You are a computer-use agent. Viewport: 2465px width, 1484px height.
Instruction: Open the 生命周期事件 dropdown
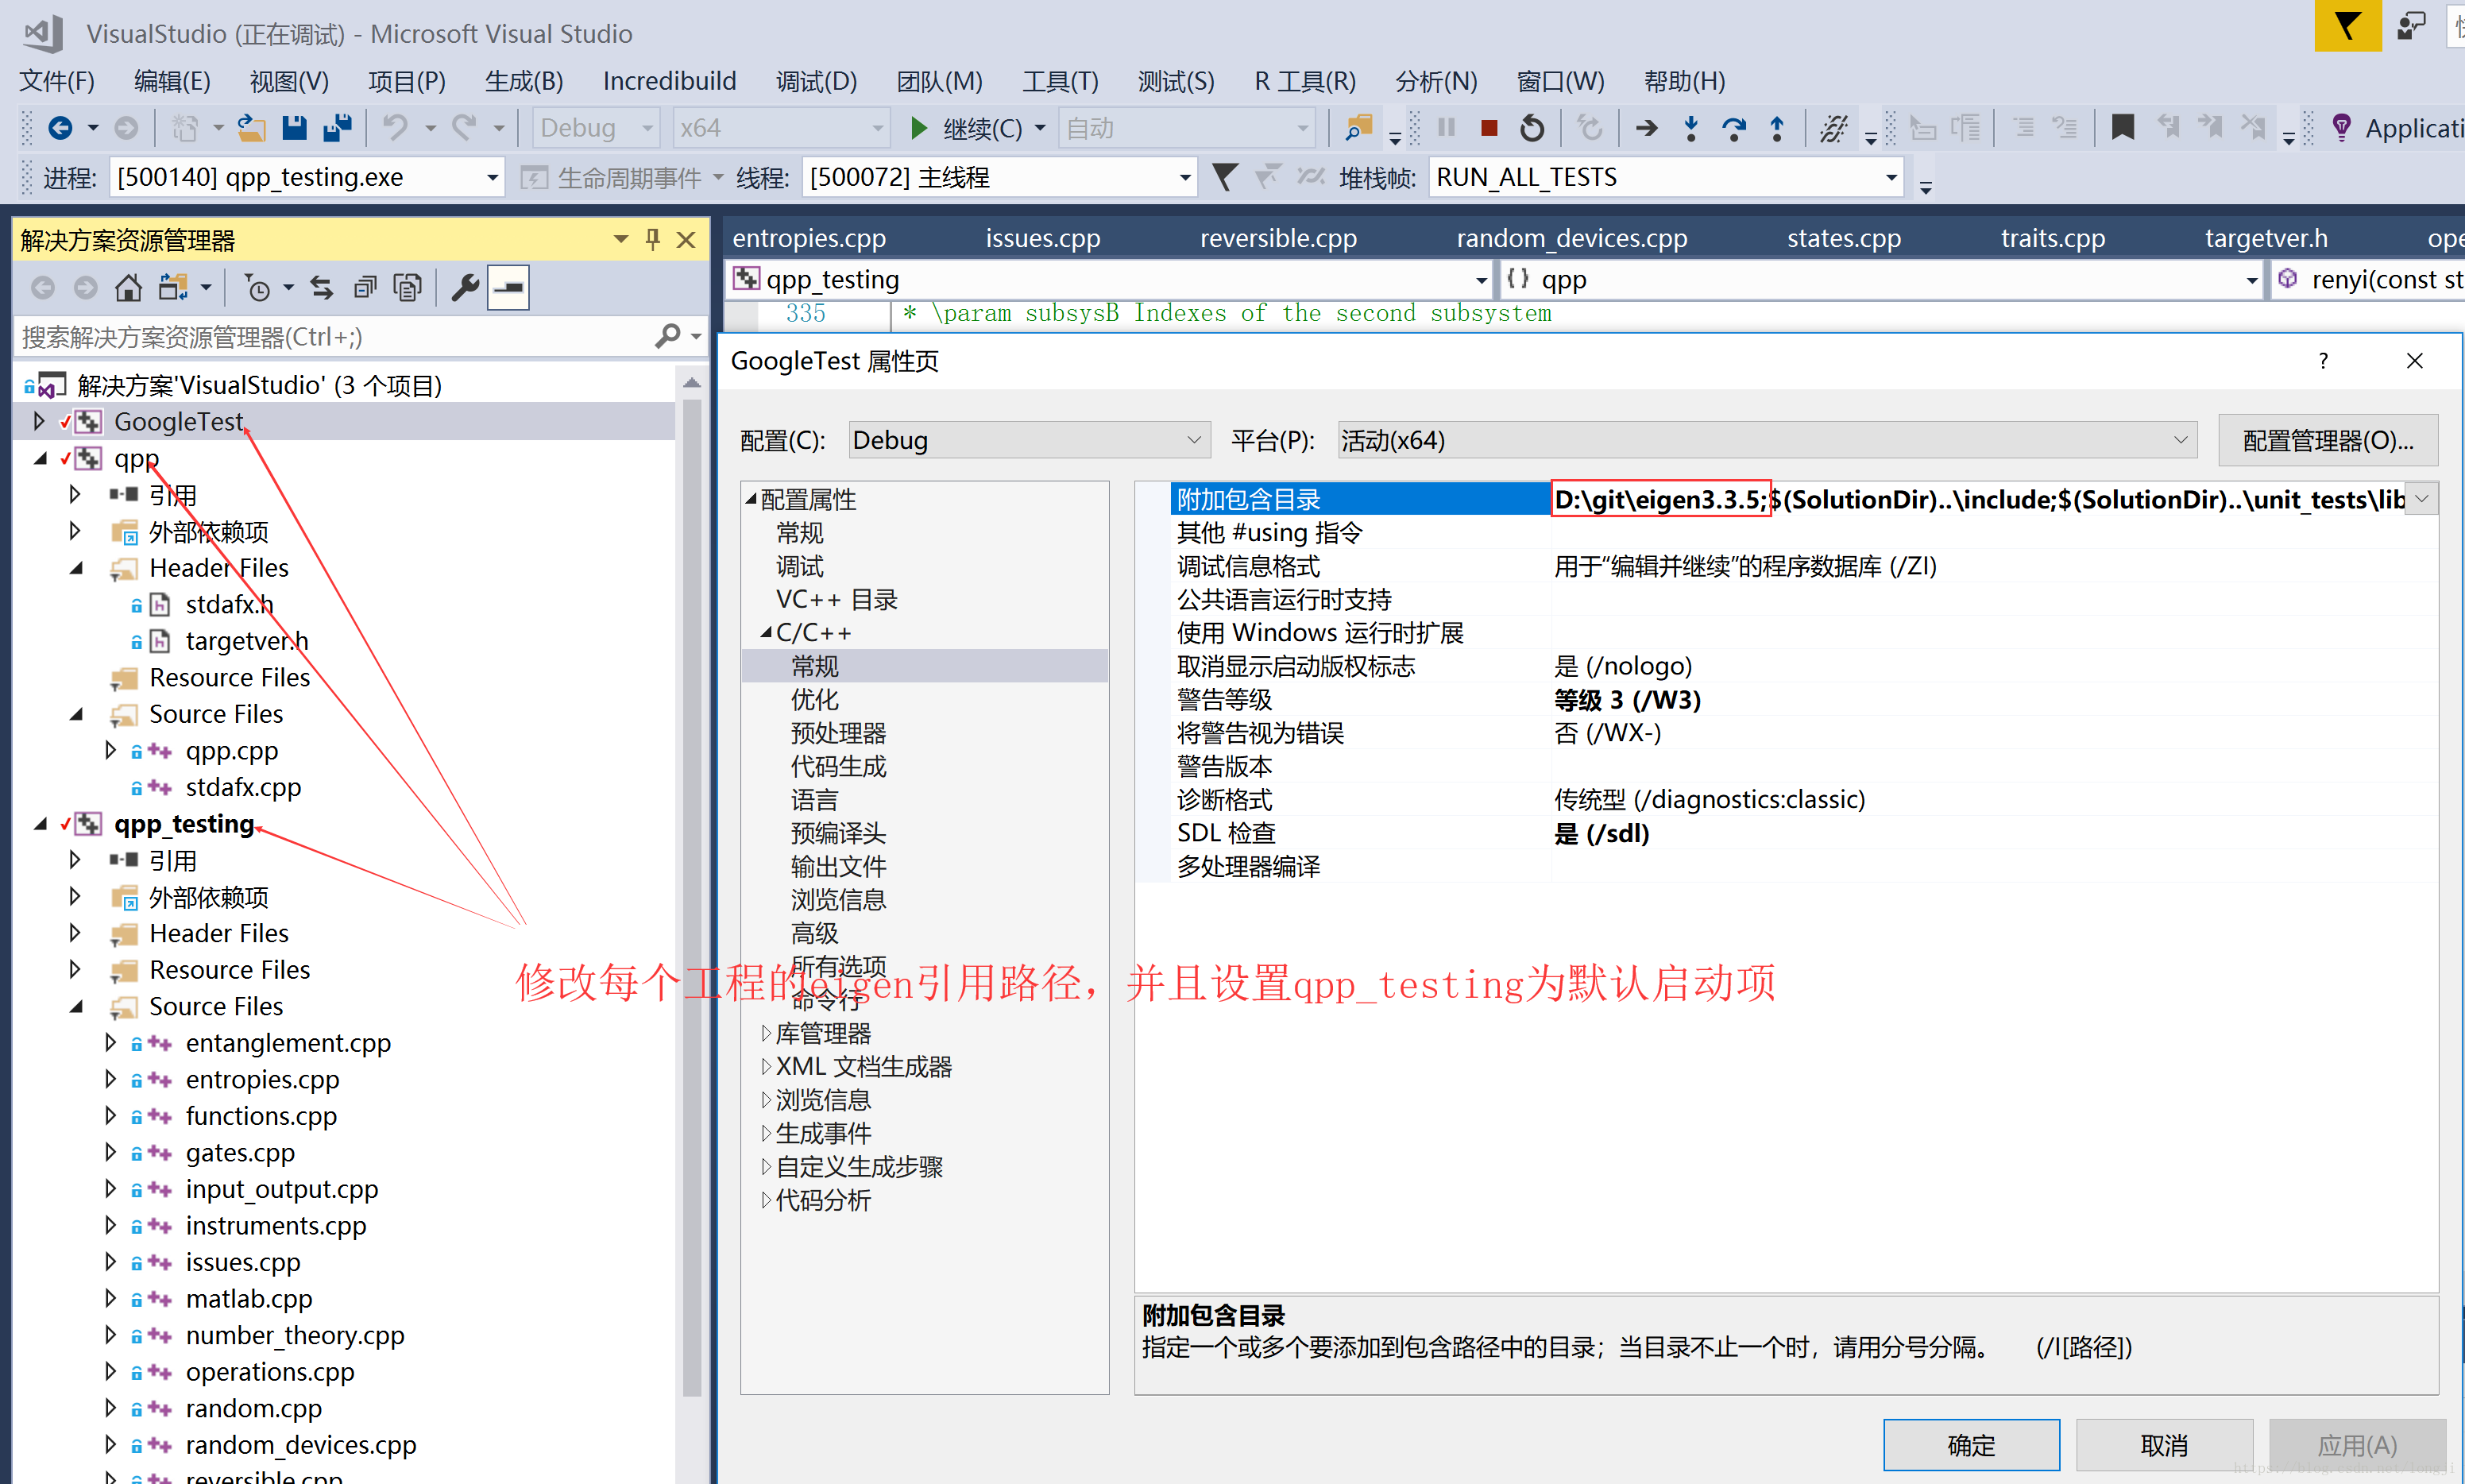[x=718, y=177]
